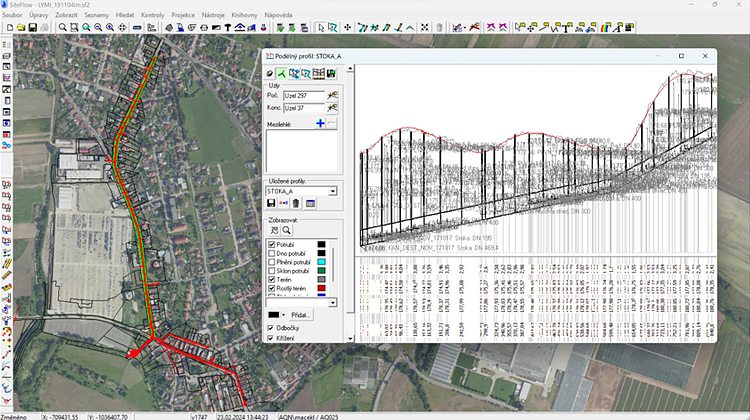Open the black color picker dropdown arrow
Screen dimensions: 750x420
tap(283, 315)
